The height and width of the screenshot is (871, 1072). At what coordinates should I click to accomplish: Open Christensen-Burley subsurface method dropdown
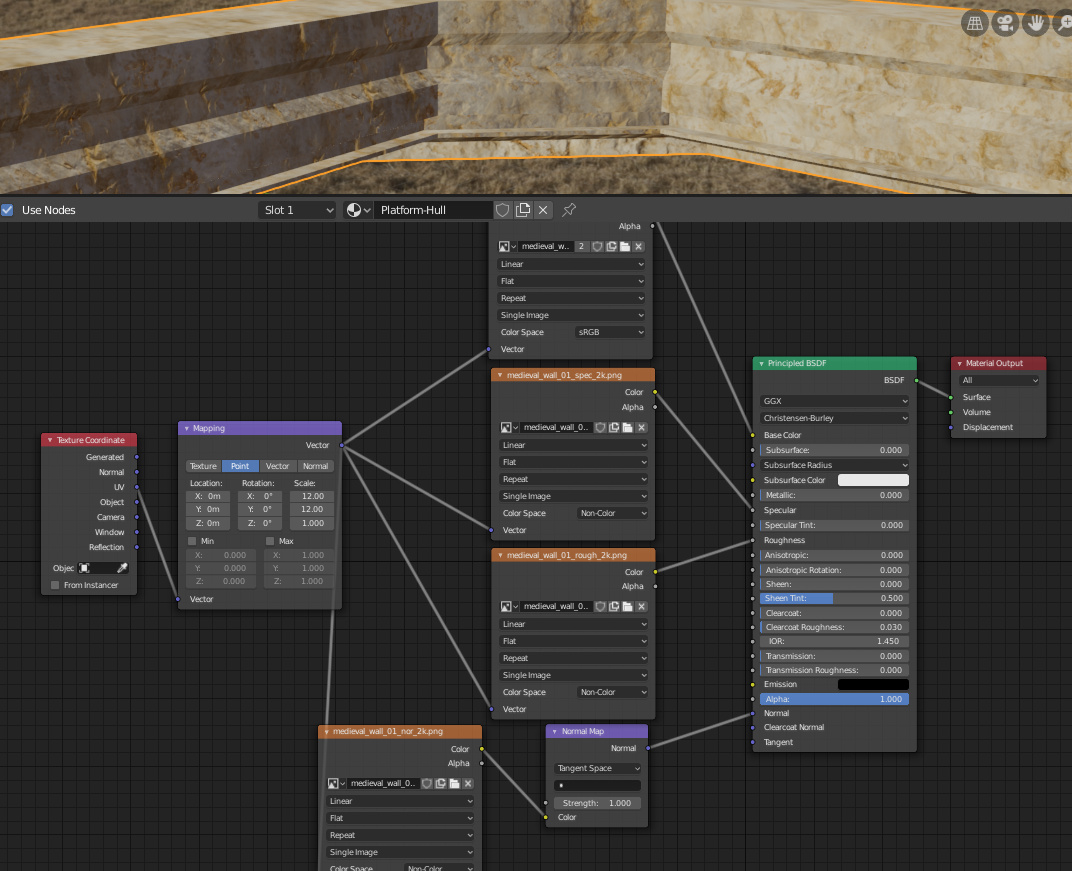(834, 418)
